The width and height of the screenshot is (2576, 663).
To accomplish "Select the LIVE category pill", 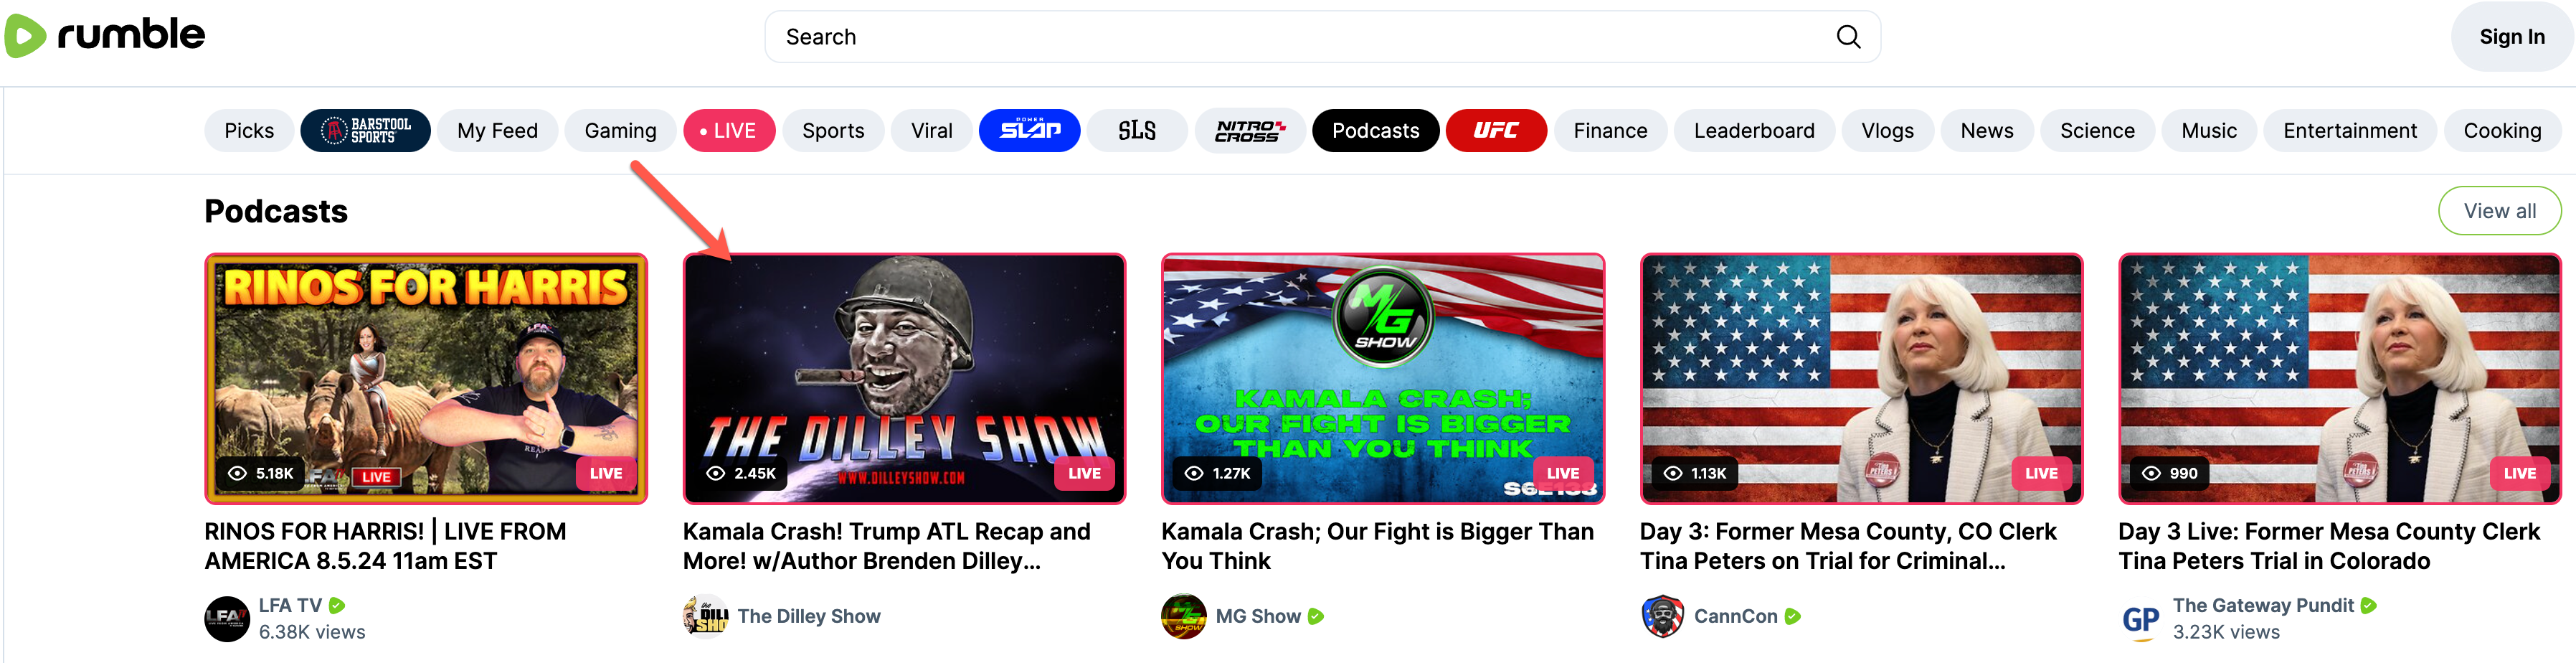I will click(729, 131).
